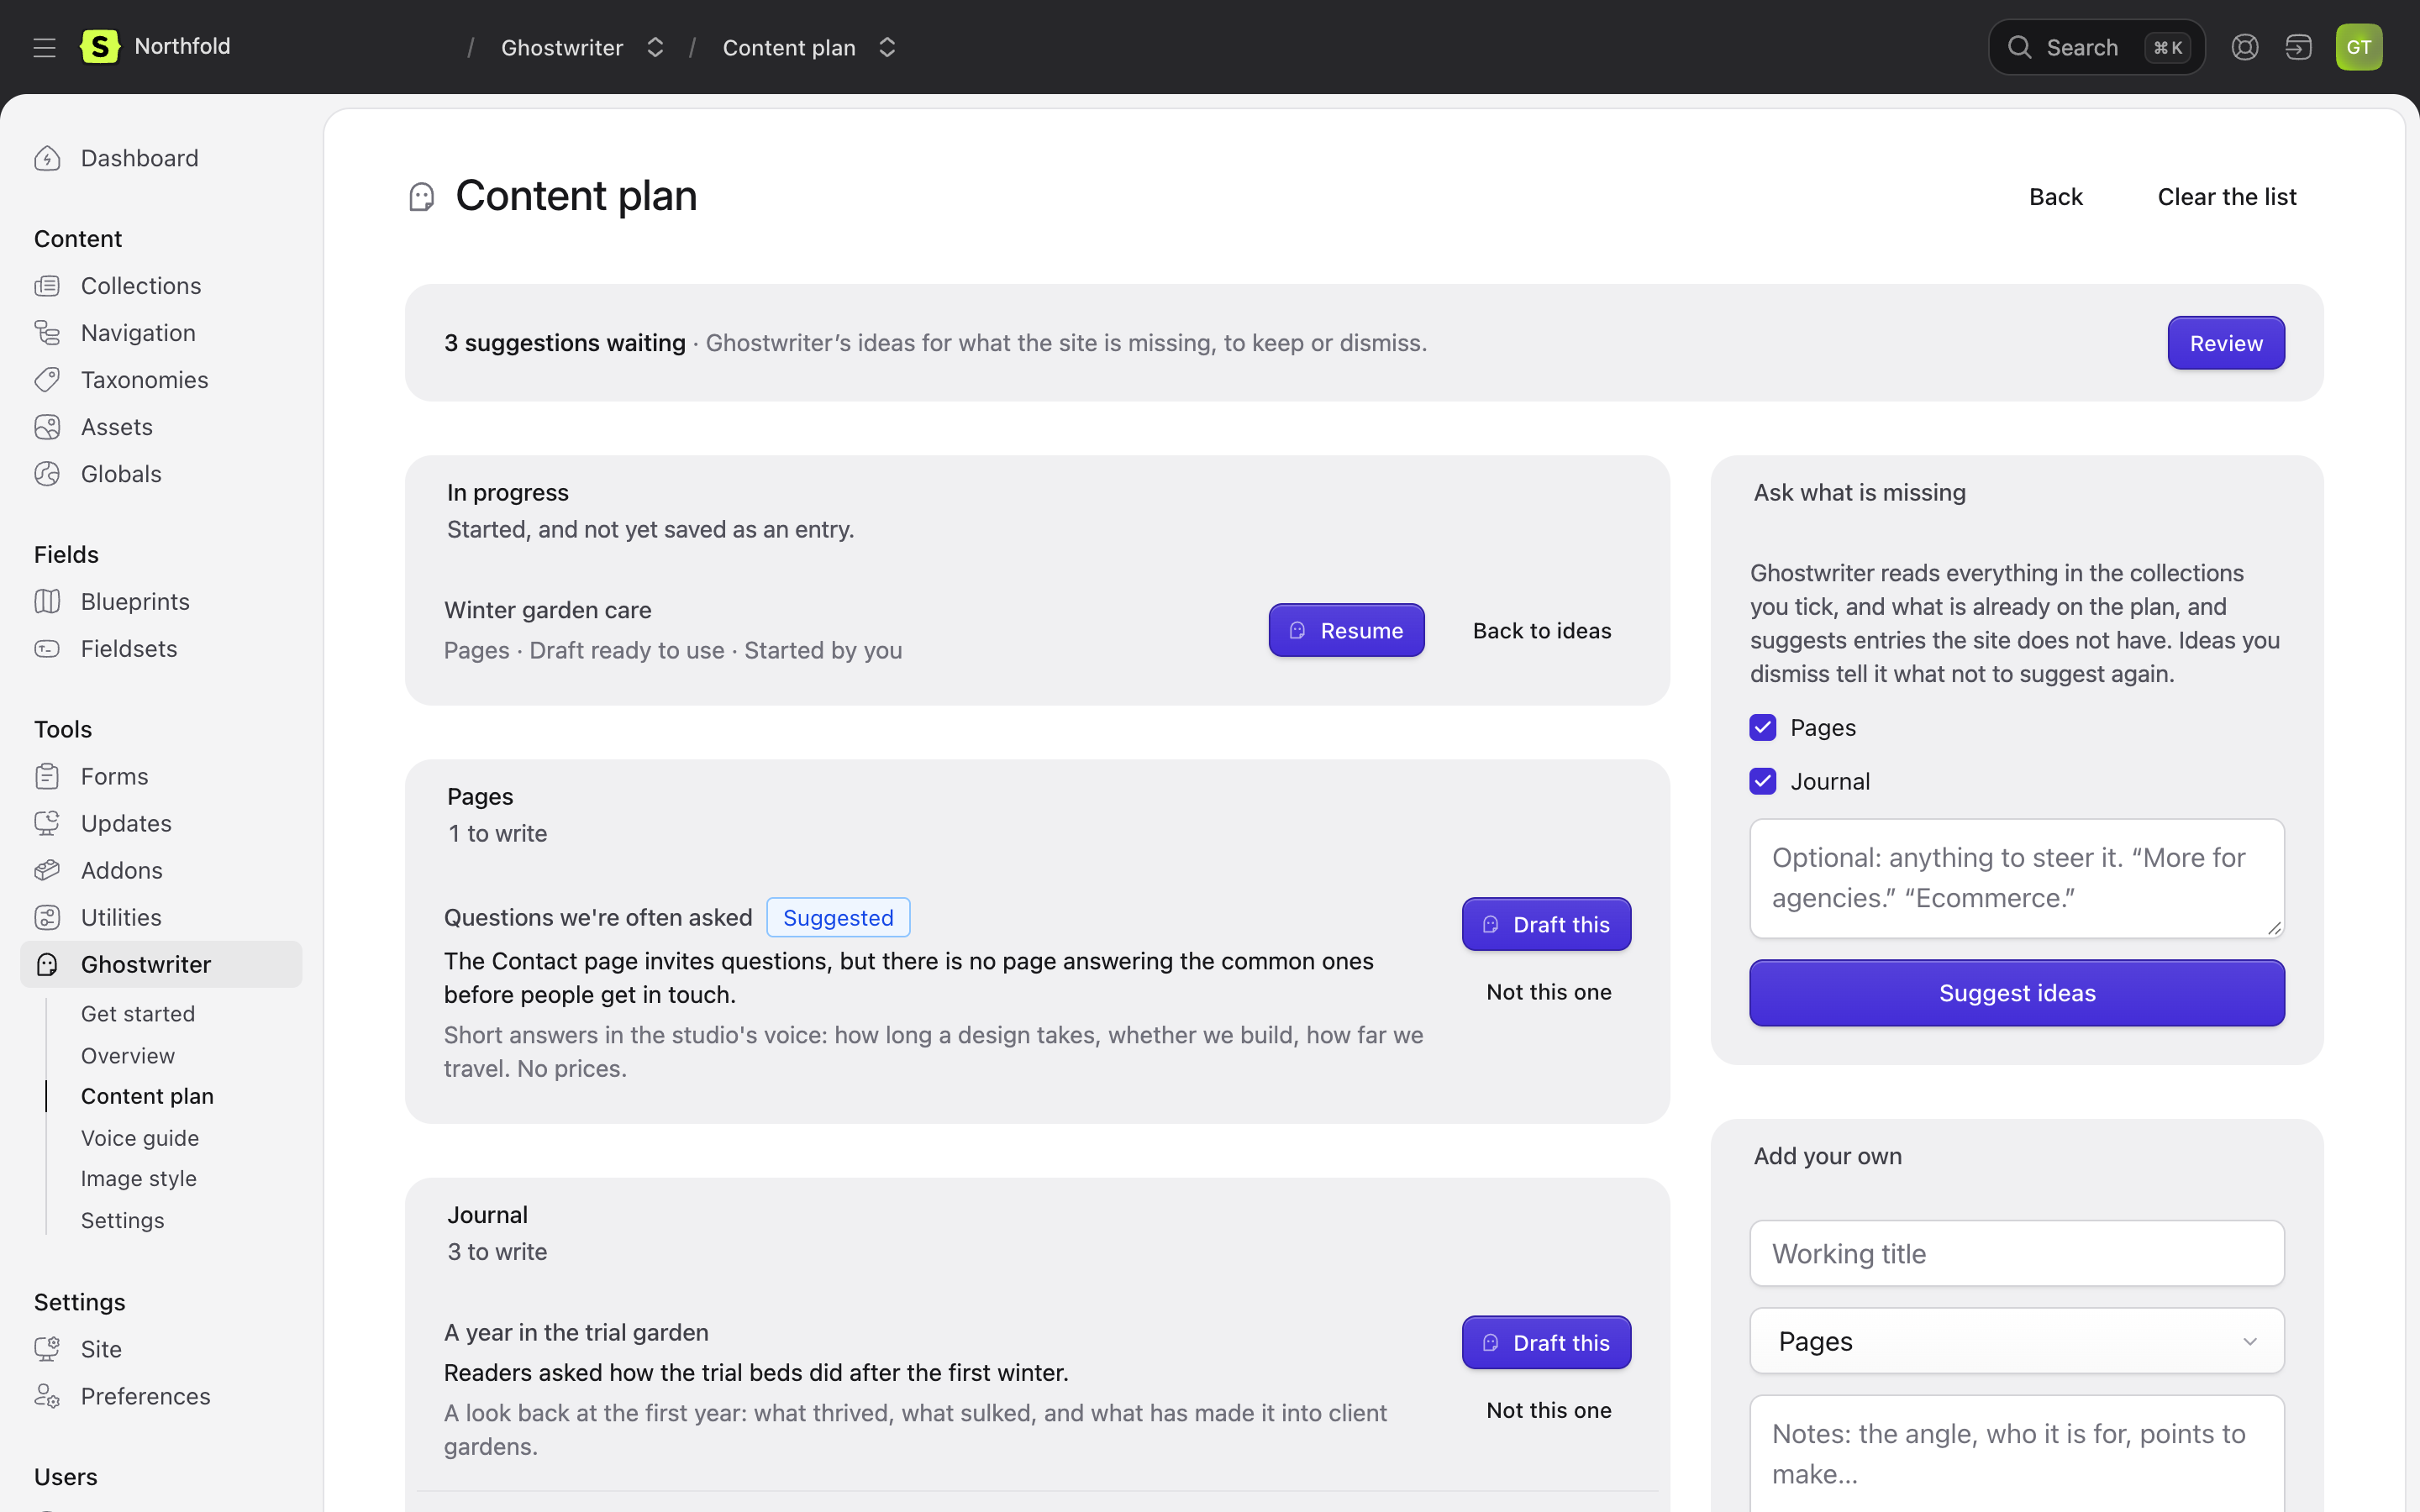Click the Ghostwriter ghost icon in sidebar
The width and height of the screenshot is (2420, 1512).
tap(47, 964)
